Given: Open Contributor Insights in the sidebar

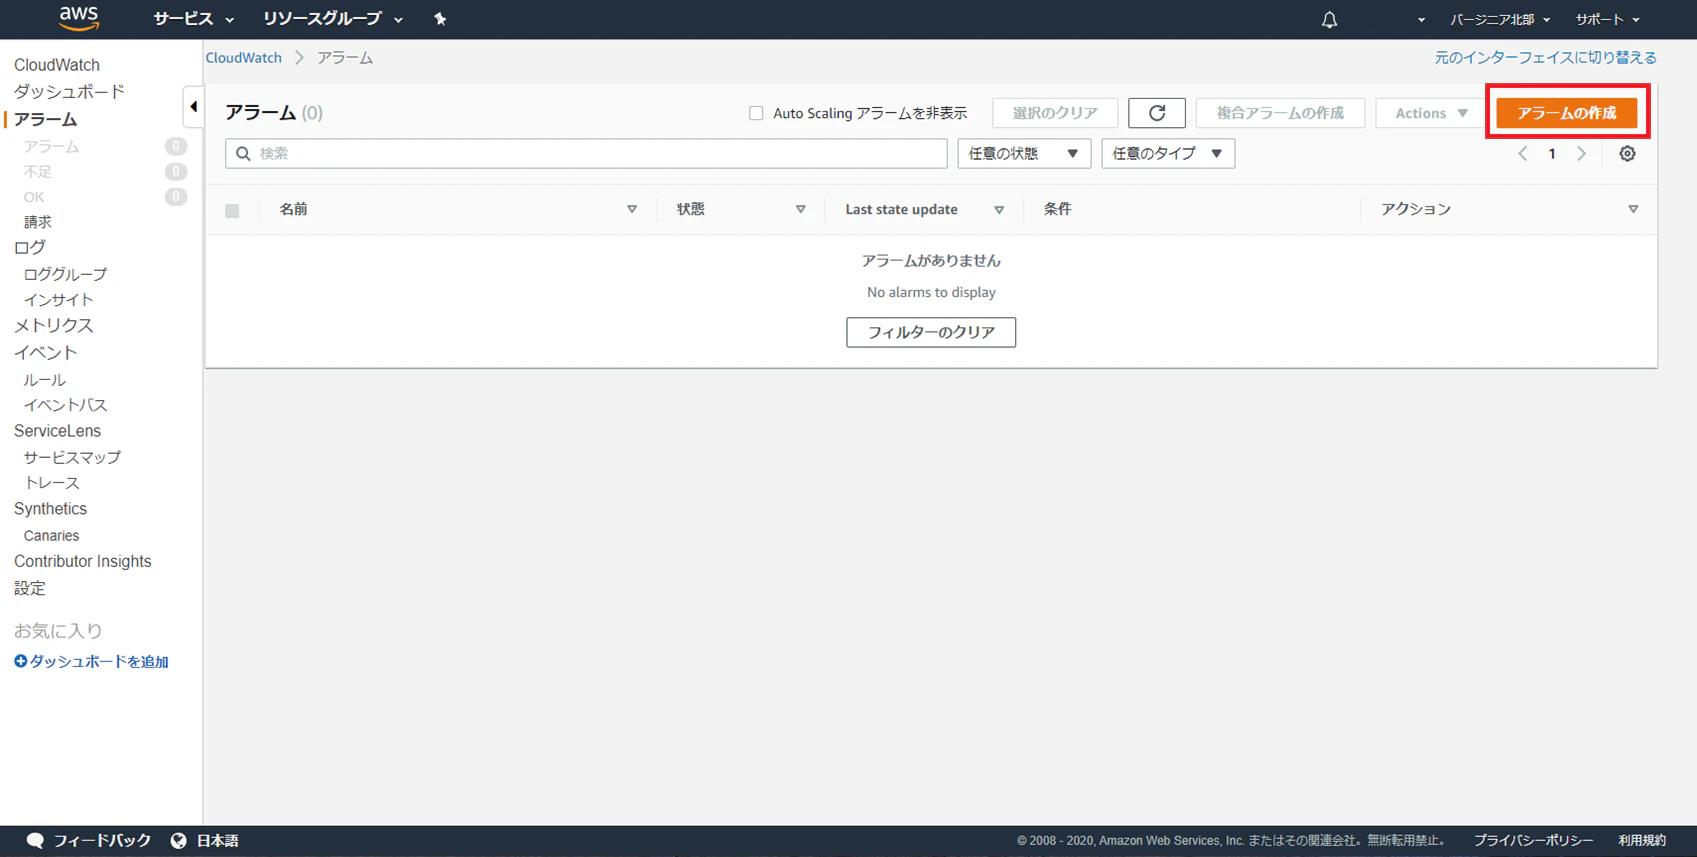Looking at the screenshot, I should [83, 561].
